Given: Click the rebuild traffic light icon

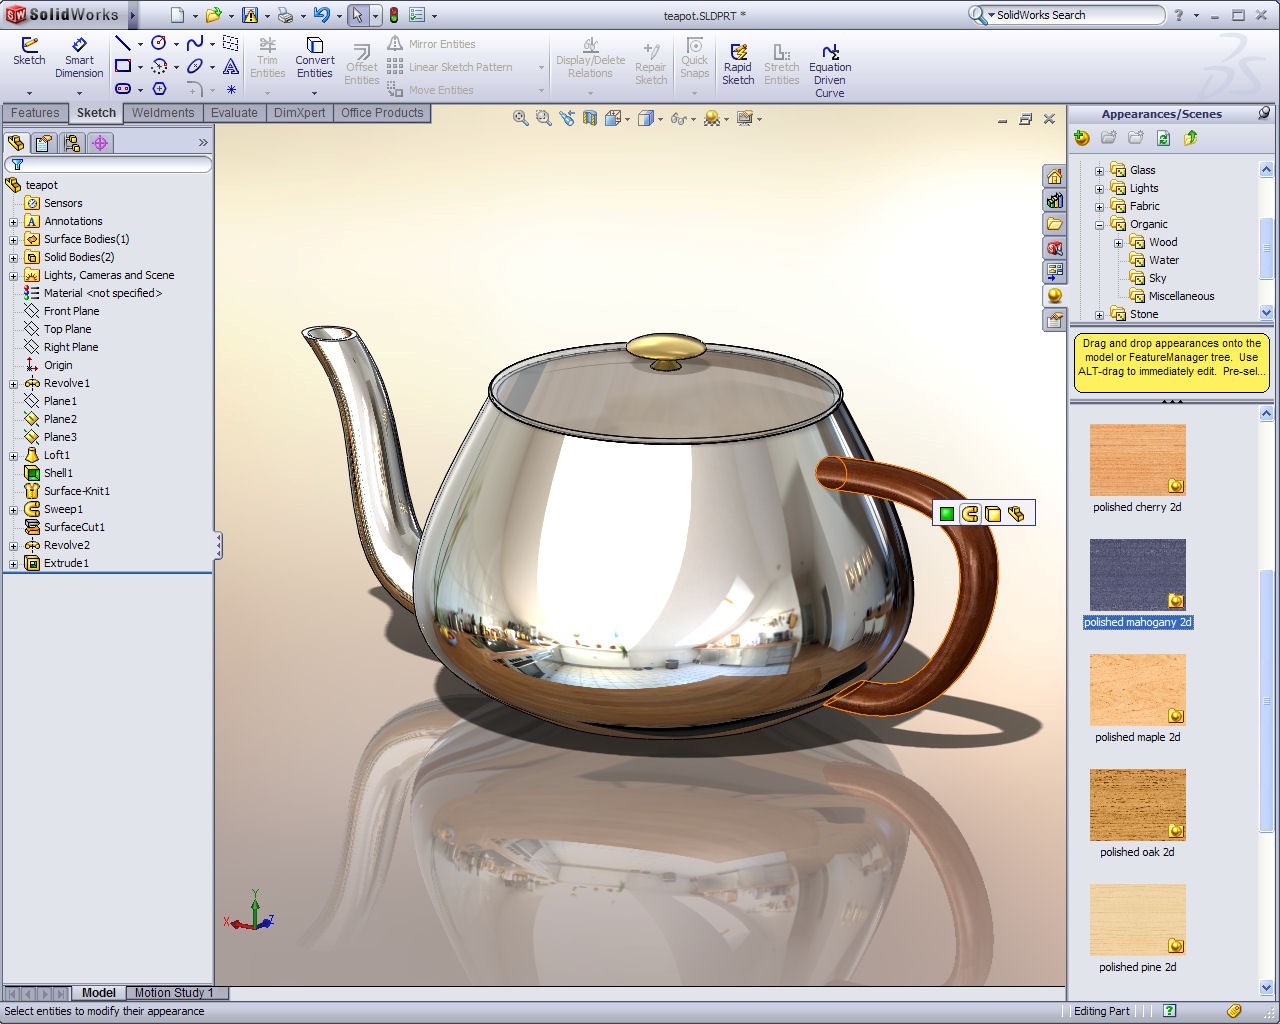Looking at the screenshot, I should pyautogui.click(x=393, y=15).
